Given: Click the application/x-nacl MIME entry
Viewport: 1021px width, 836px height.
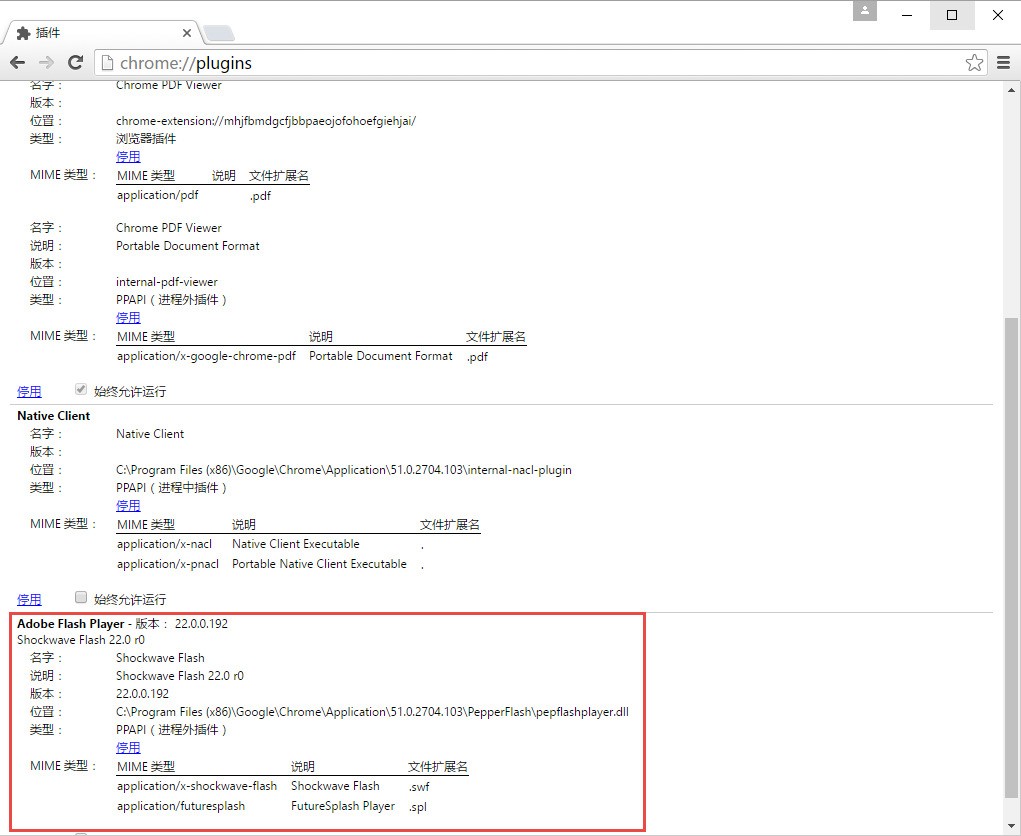Looking at the screenshot, I should tap(165, 544).
